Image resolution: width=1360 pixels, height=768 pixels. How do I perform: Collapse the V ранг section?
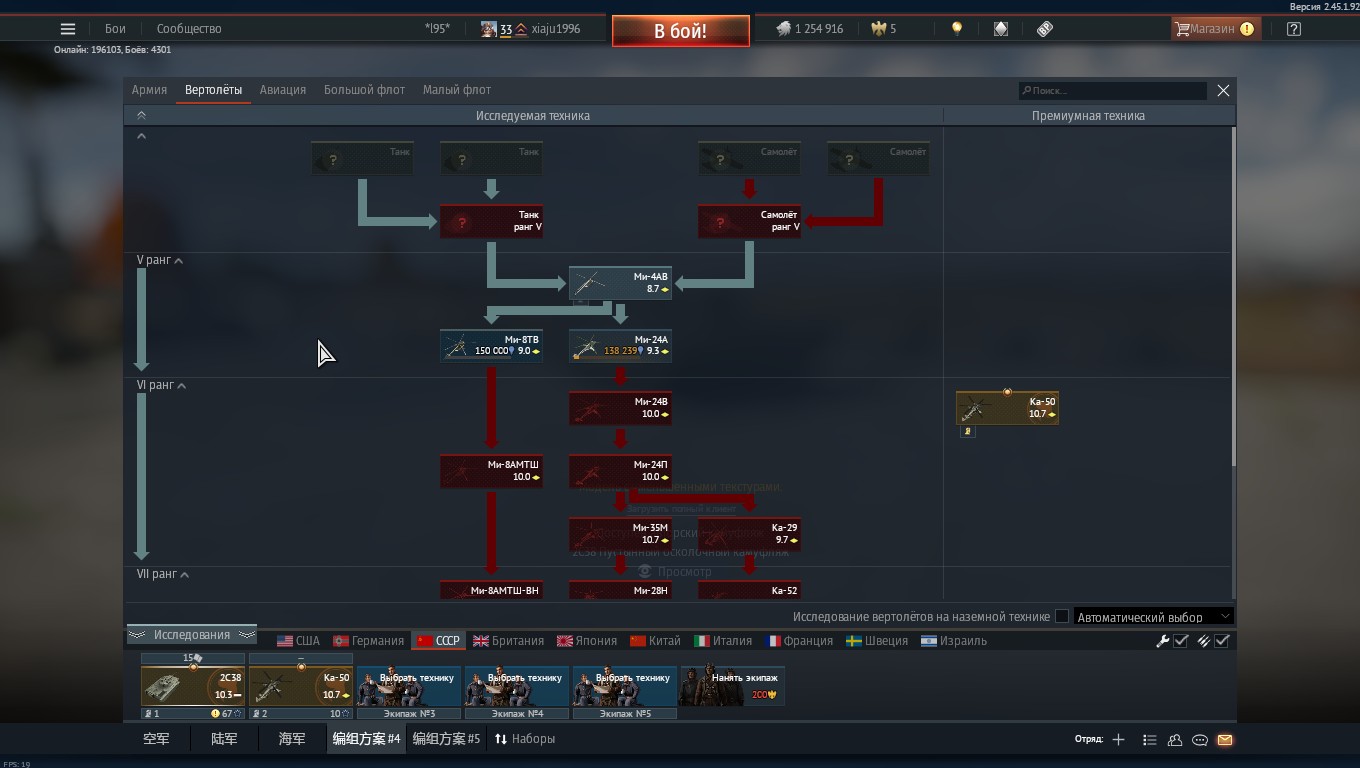point(160,260)
